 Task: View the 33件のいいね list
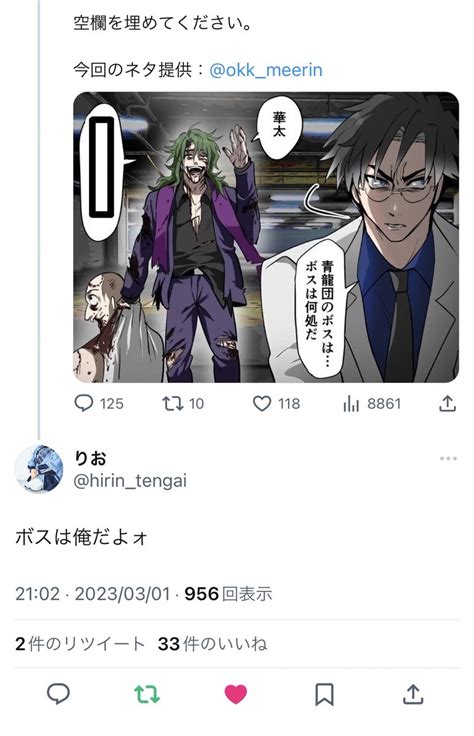tap(212, 644)
